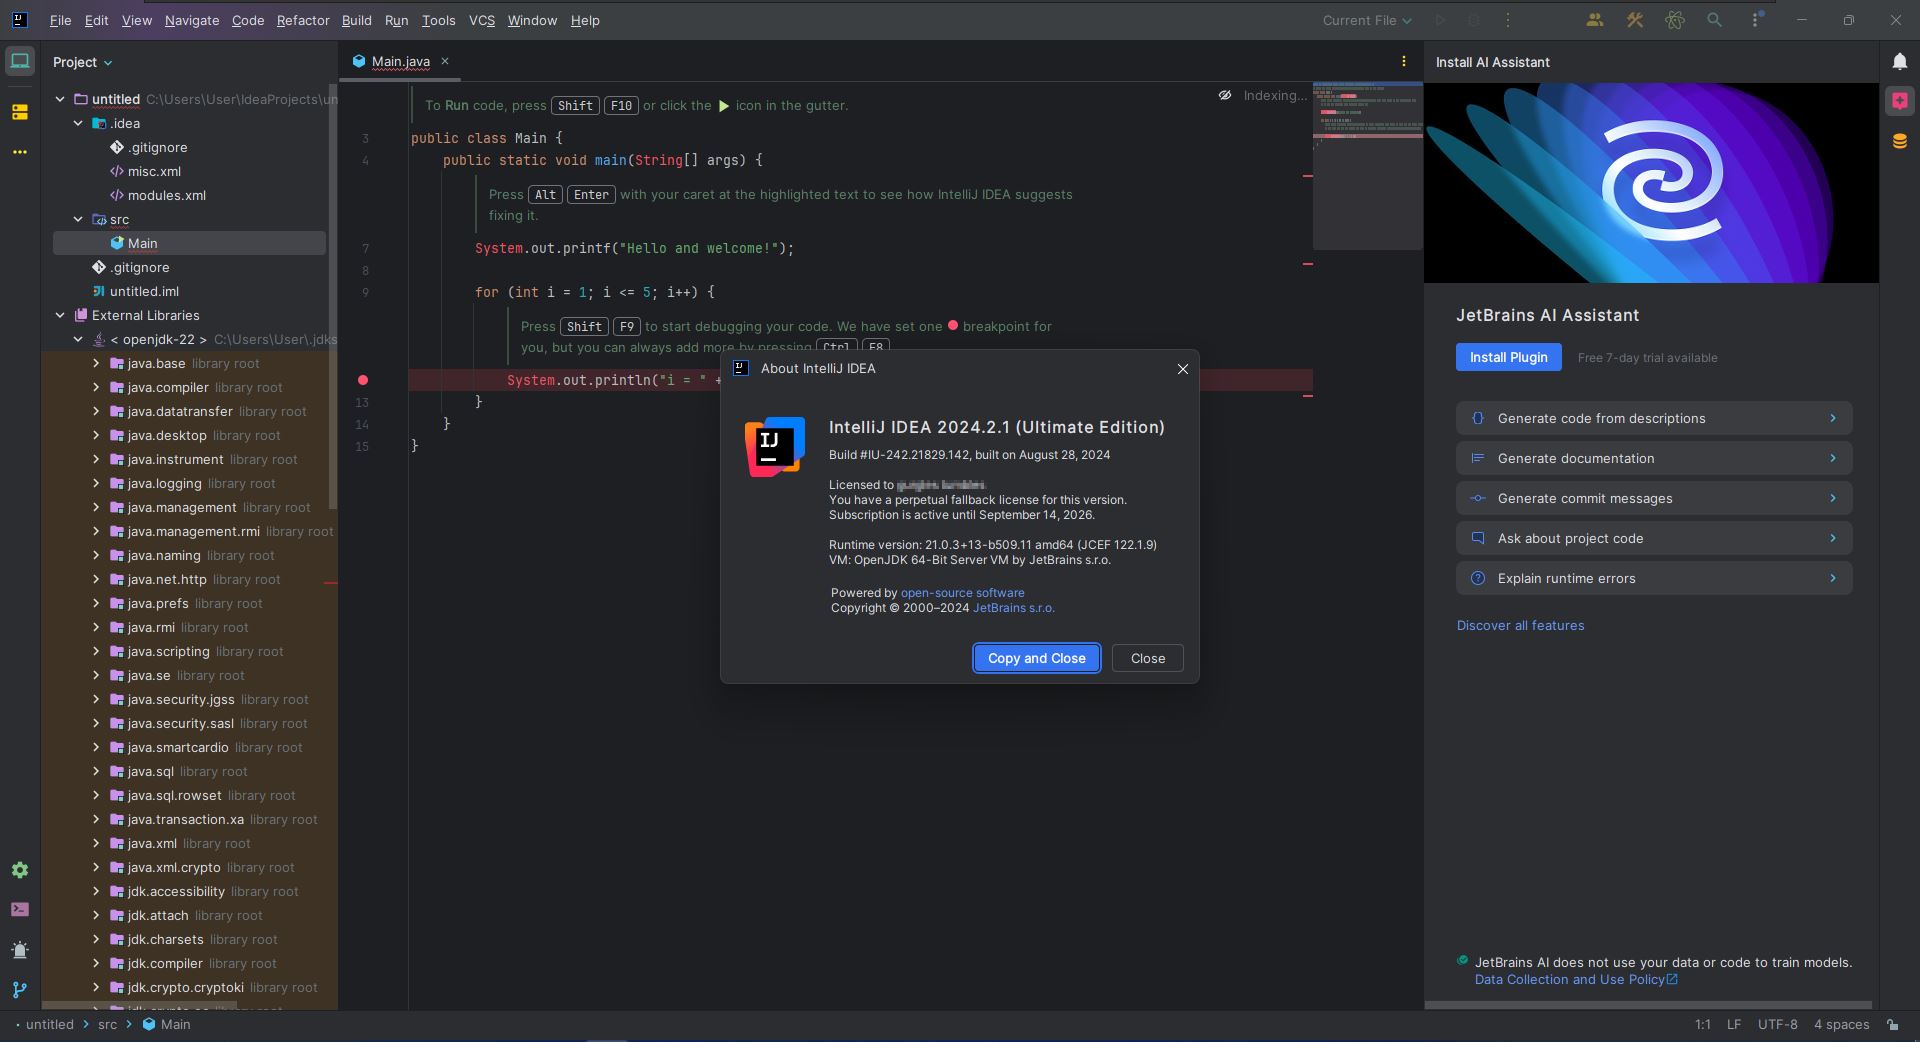This screenshot has width=1920, height=1042.
Task: Collapse the src folder
Action: click(x=78, y=219)
